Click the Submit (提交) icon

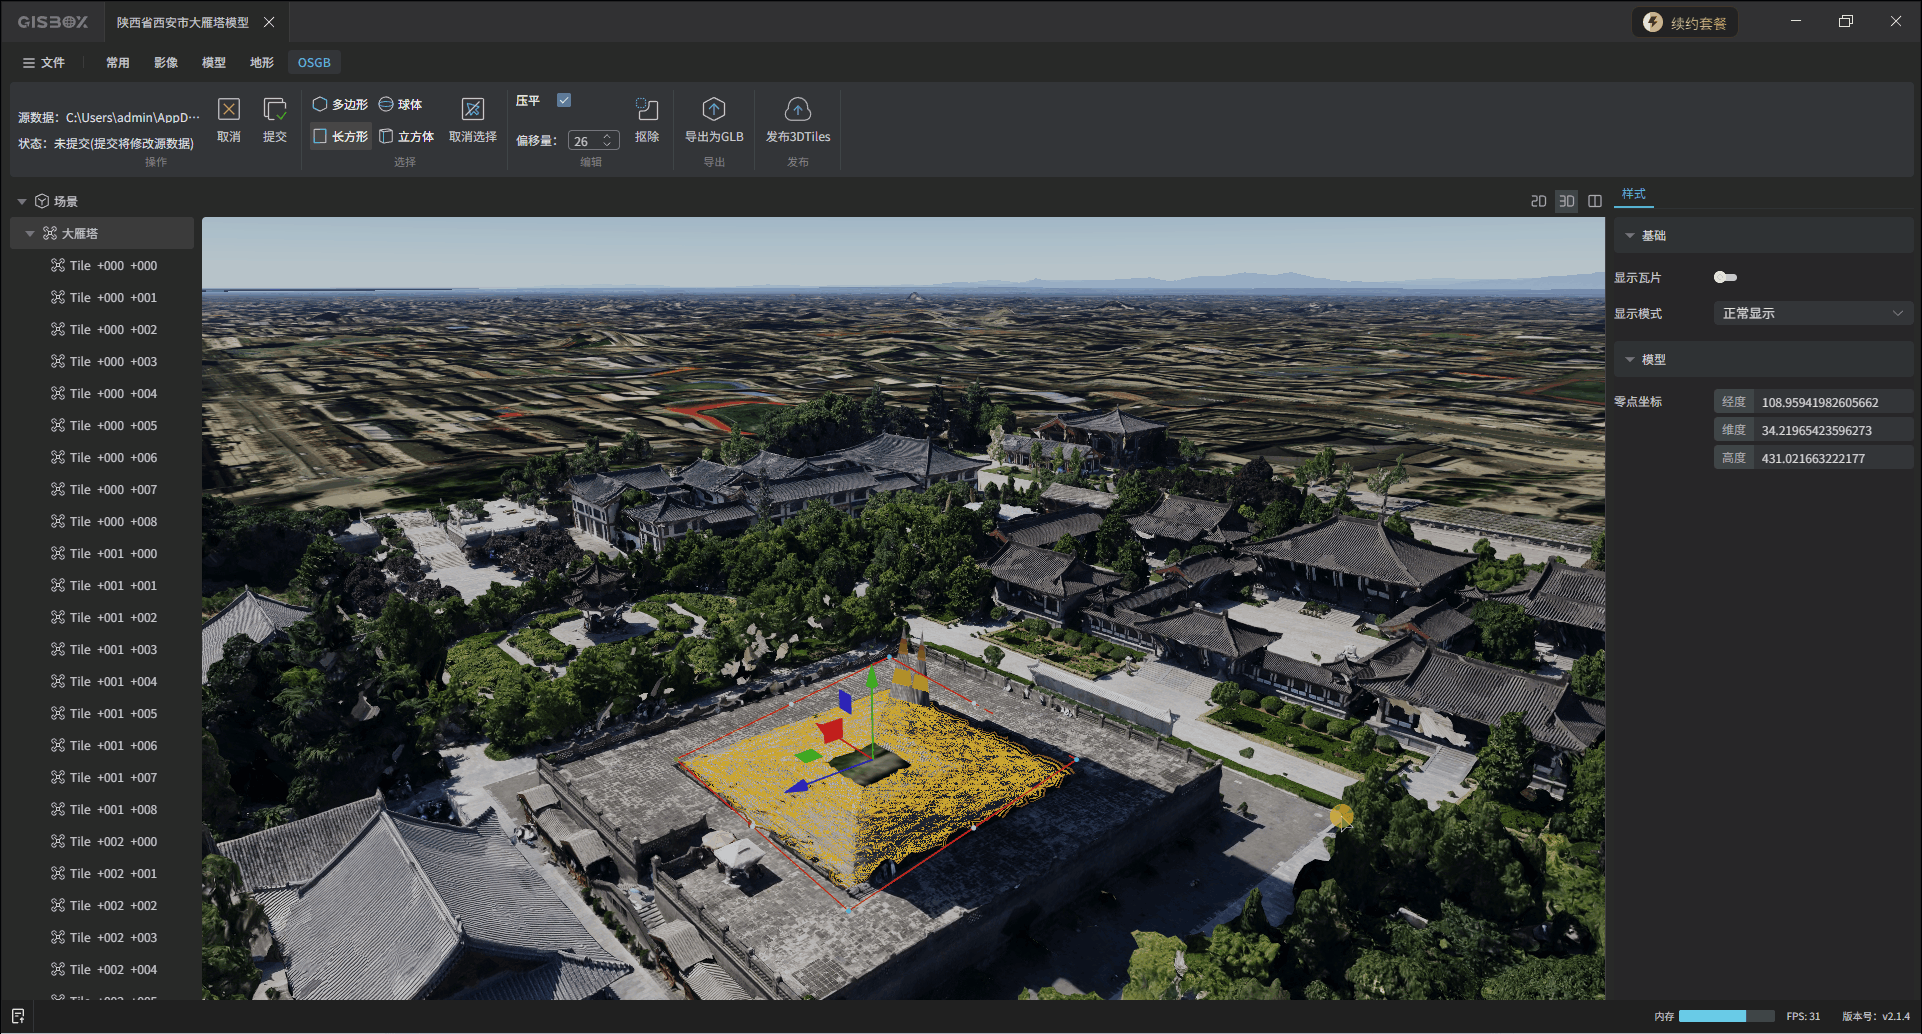(x=275, y=110)
